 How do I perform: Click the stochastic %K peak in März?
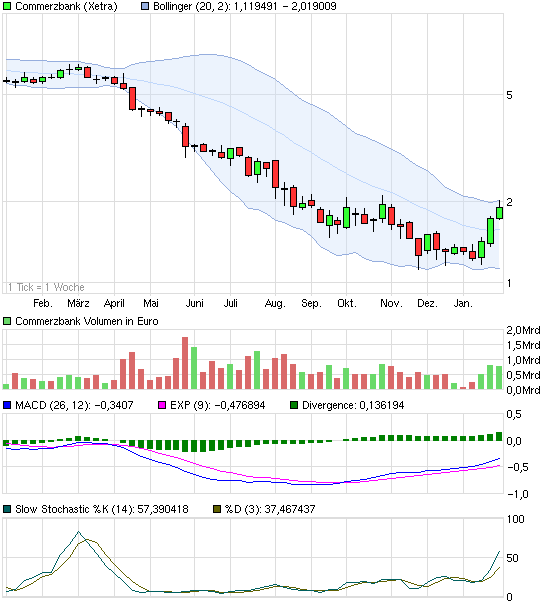pos(78,532)
